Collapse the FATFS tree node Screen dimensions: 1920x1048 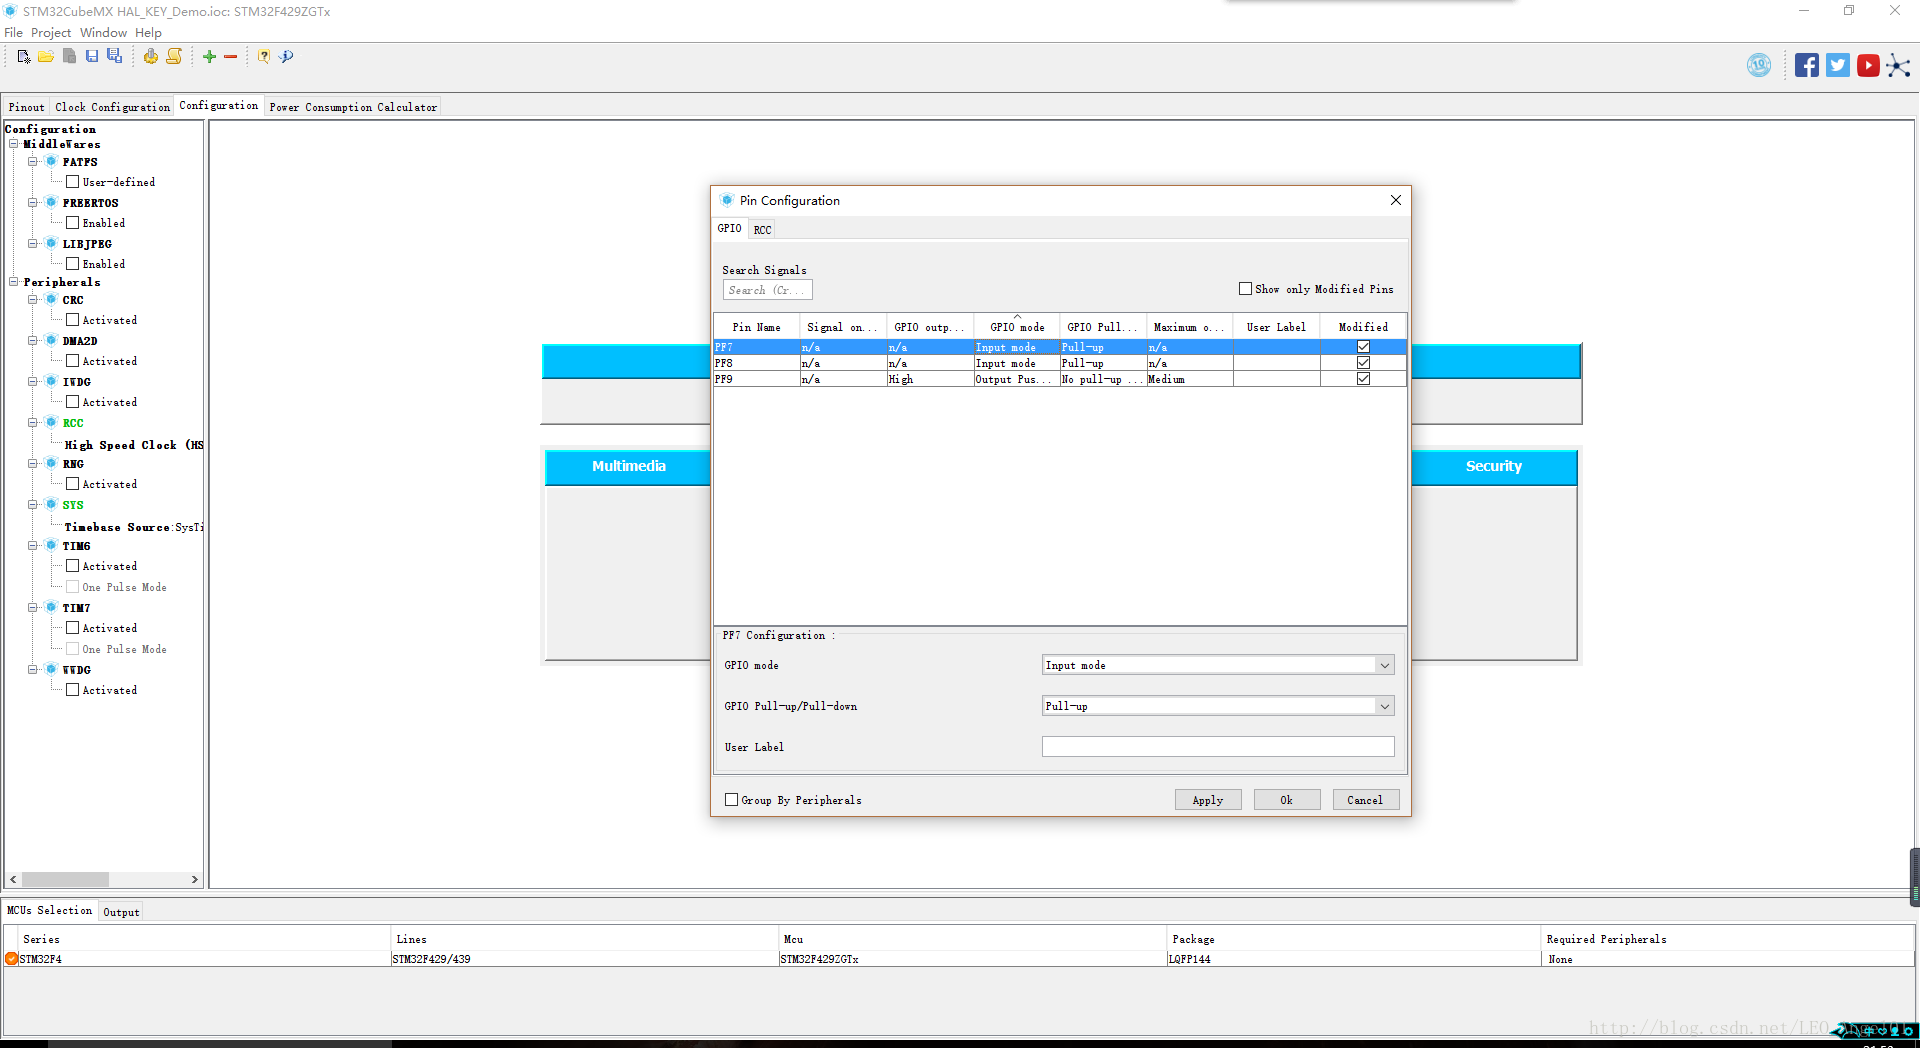click(x=33, y=162)
